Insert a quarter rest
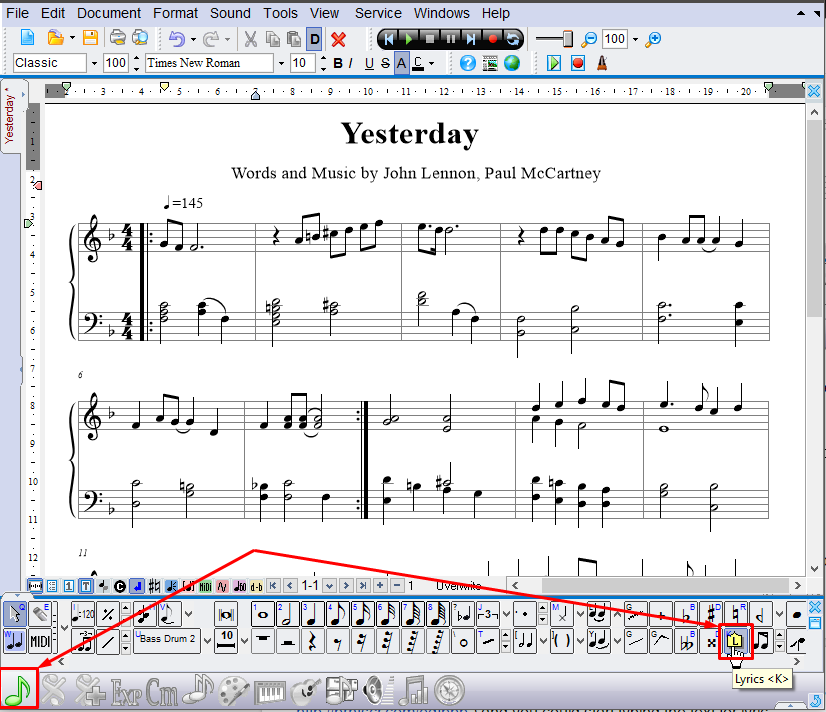The height and width of the screenshot is (712, 826). point(312,641)
